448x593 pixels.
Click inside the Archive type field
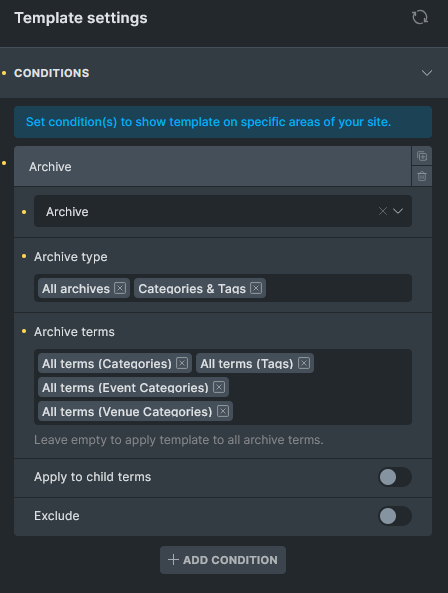338,288
